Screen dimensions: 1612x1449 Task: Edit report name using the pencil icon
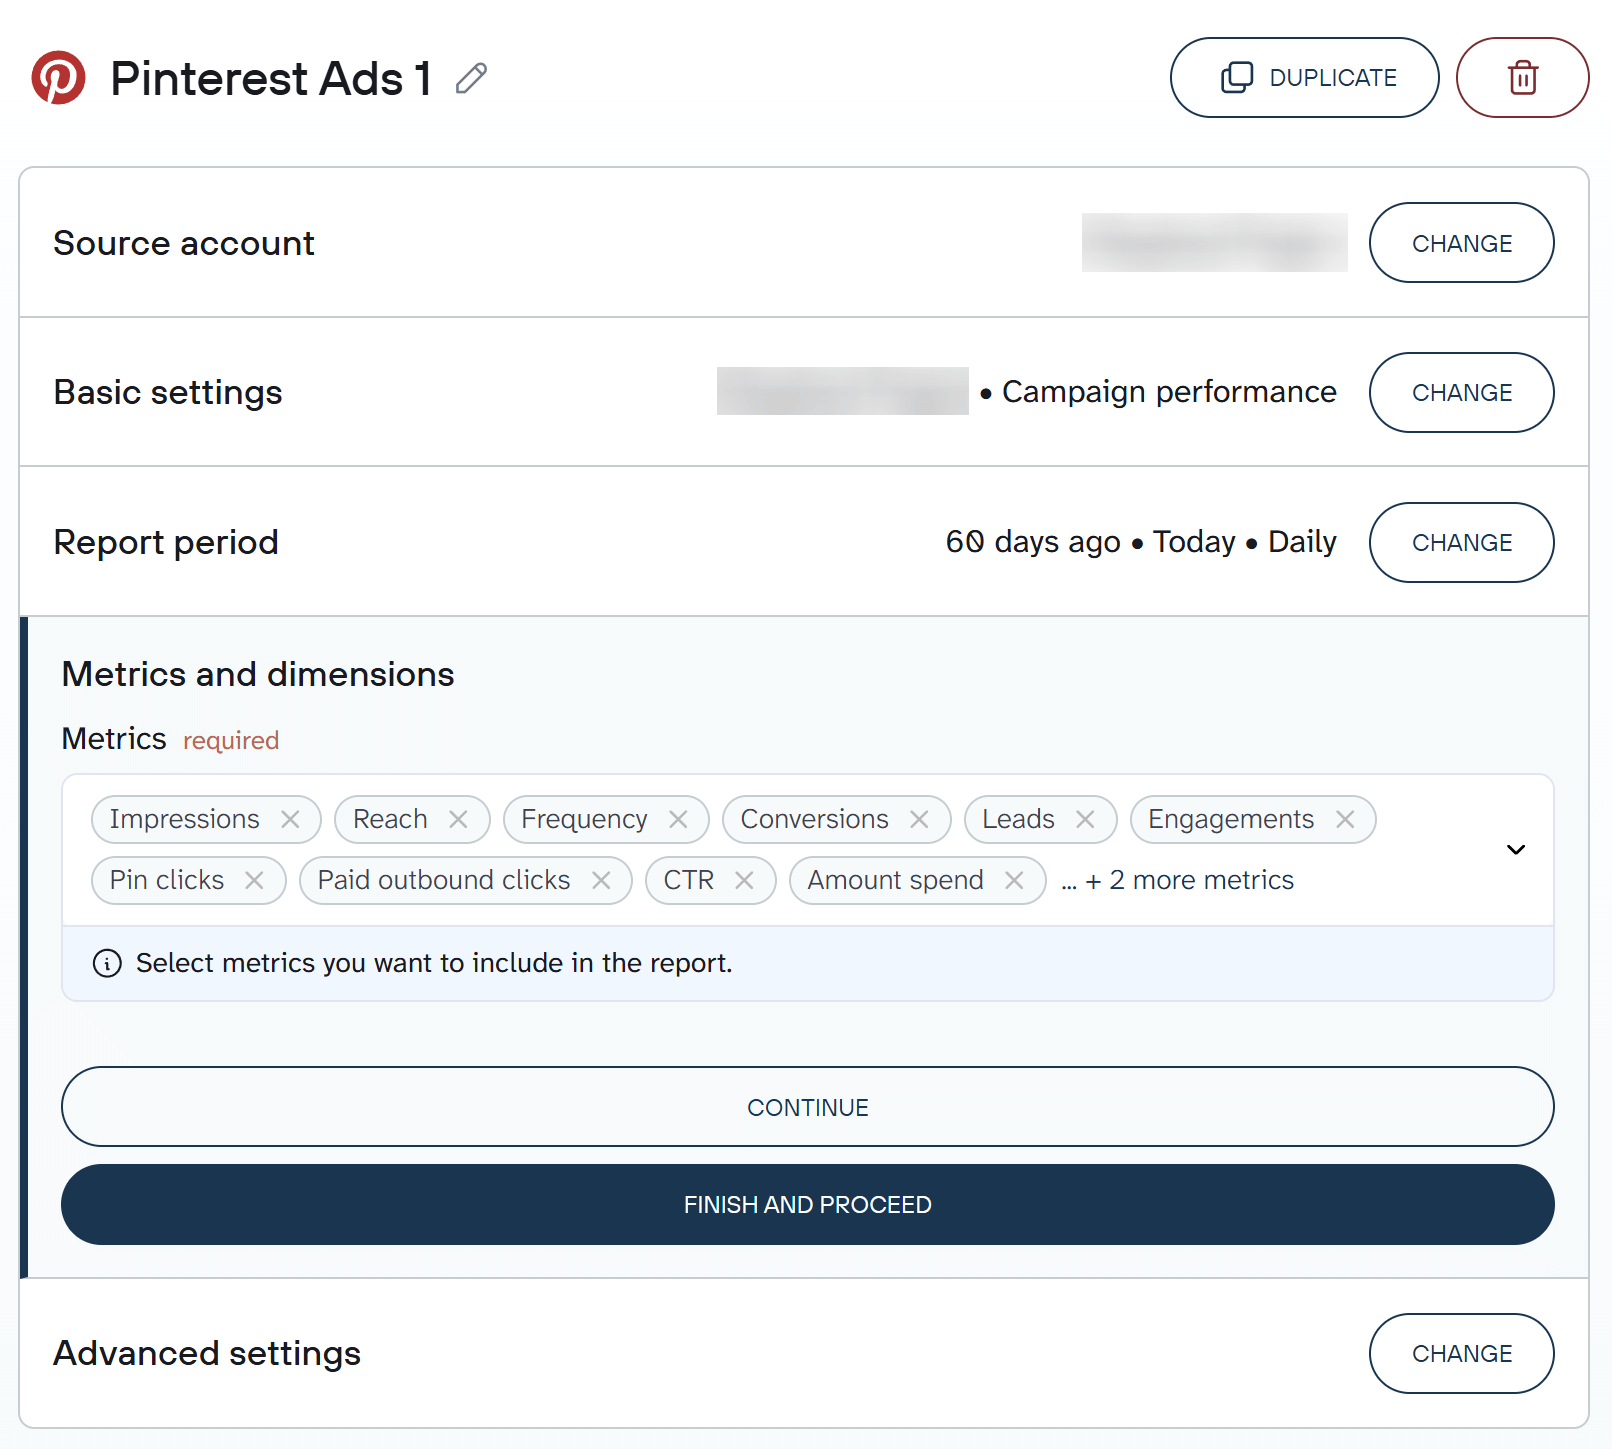click(471, 77)
